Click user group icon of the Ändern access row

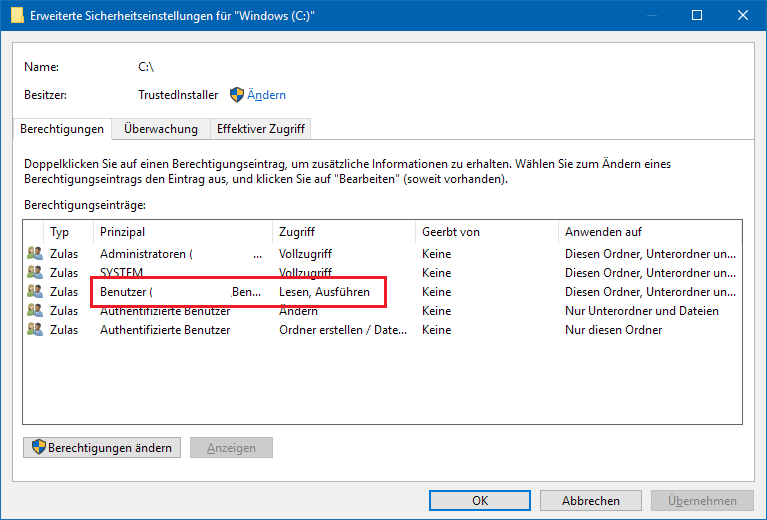pyautogui.click(x=35, y=310)
